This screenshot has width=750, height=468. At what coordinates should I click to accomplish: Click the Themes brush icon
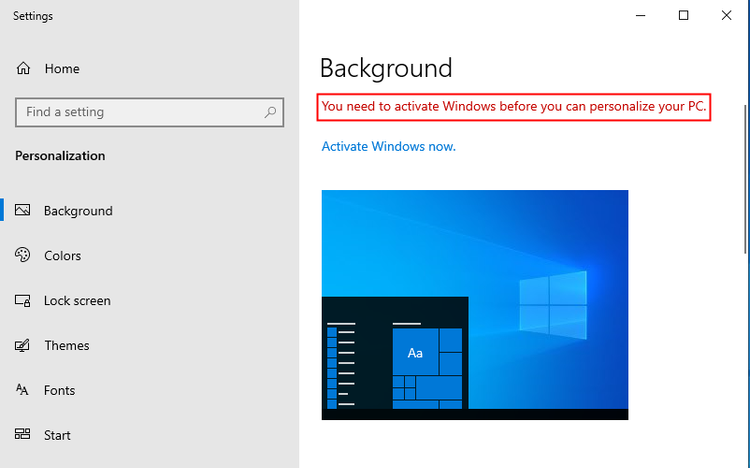23,346
